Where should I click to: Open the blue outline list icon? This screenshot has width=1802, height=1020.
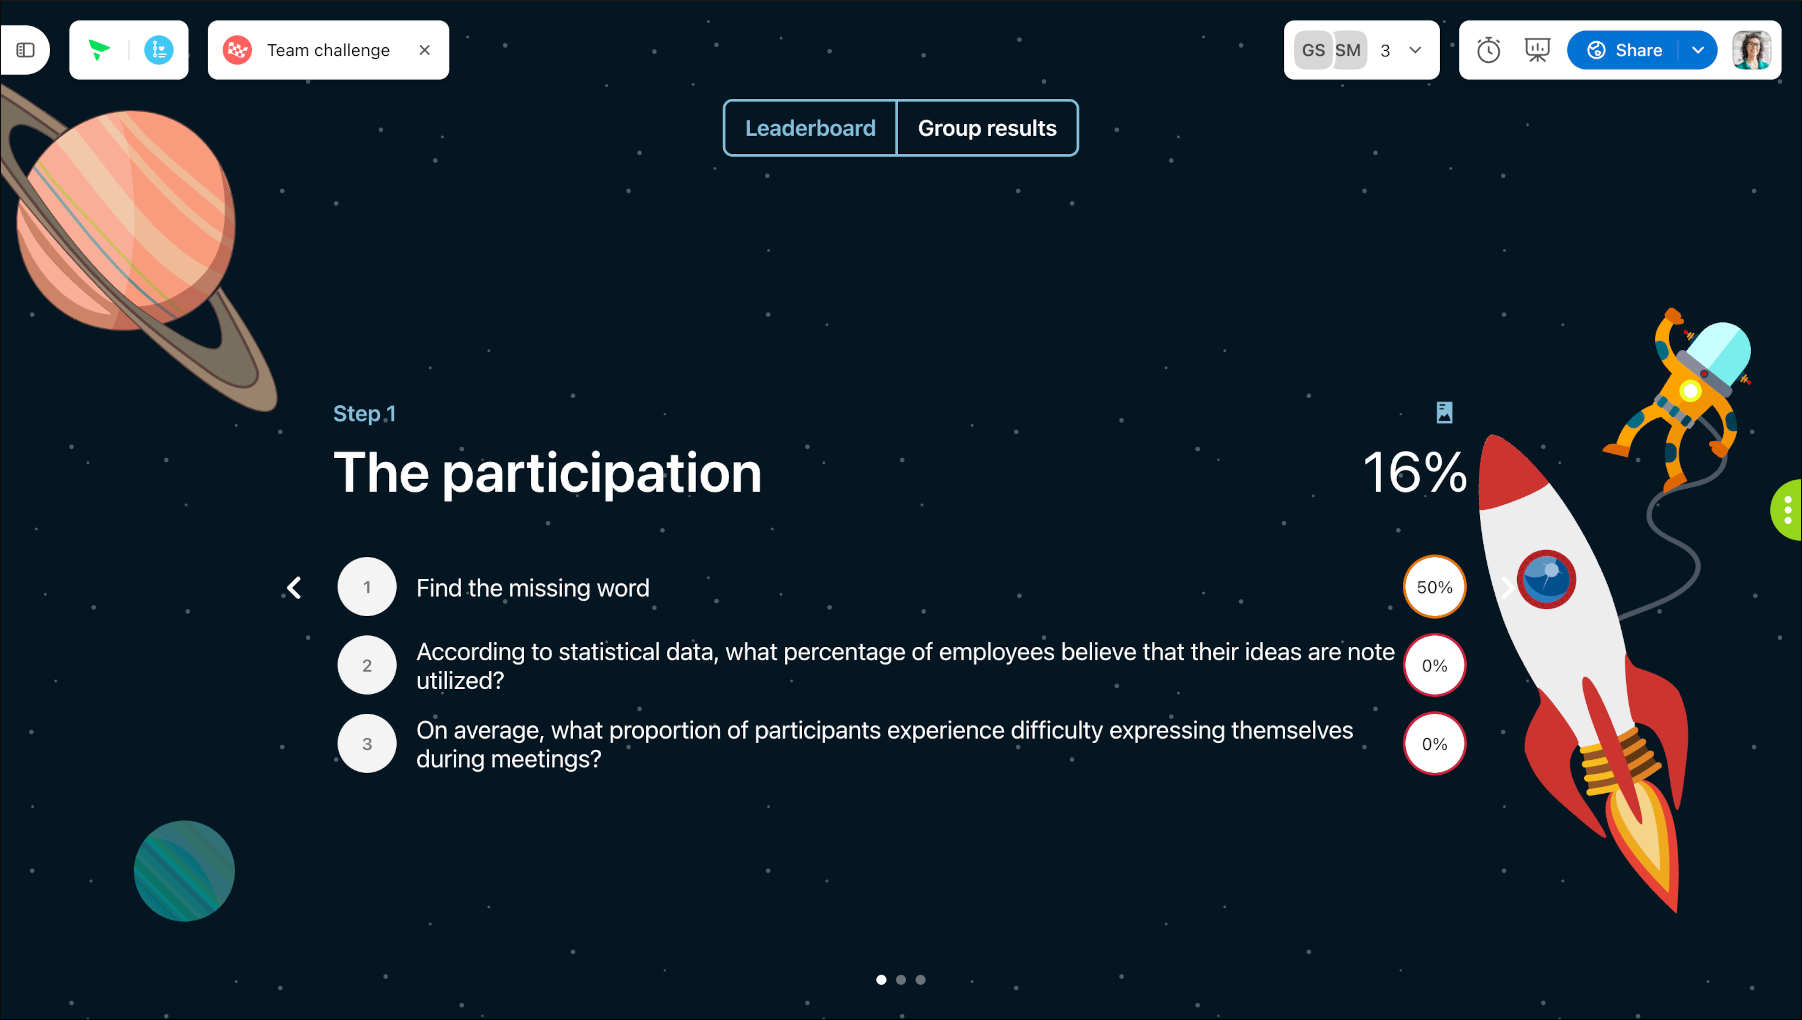(159, 50)
